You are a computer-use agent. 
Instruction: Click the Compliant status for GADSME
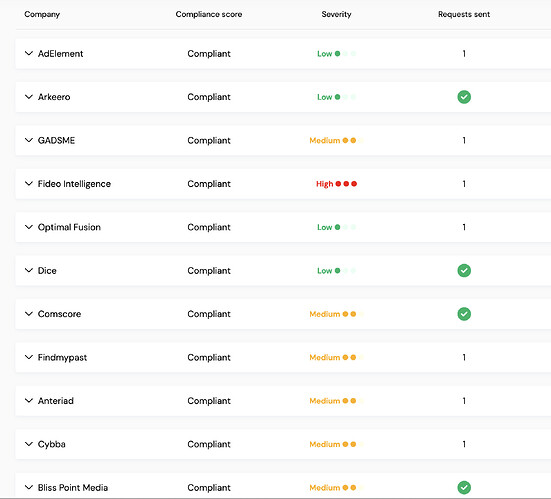(x=209, y=141)
